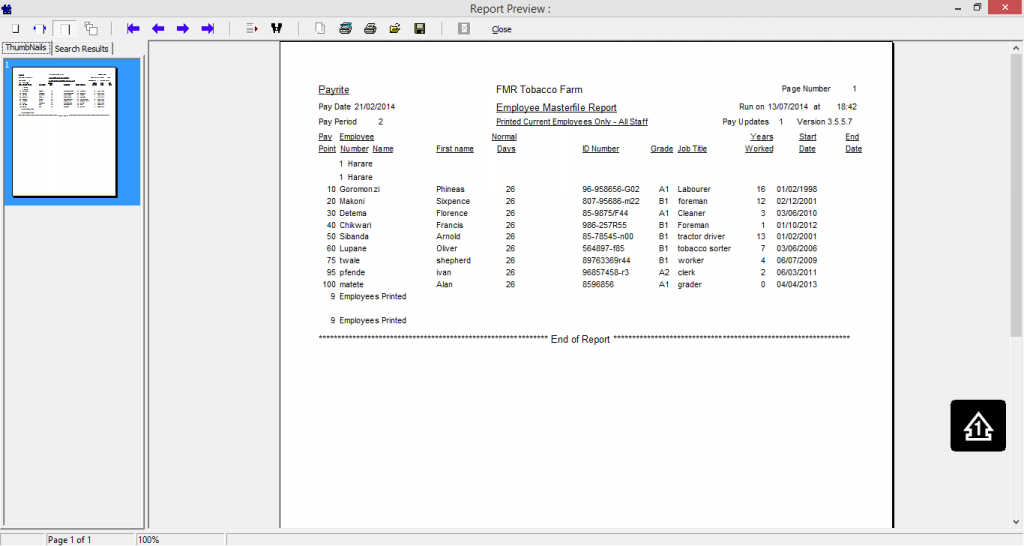Click the multiple pages view icon

(x=91, y=29)
